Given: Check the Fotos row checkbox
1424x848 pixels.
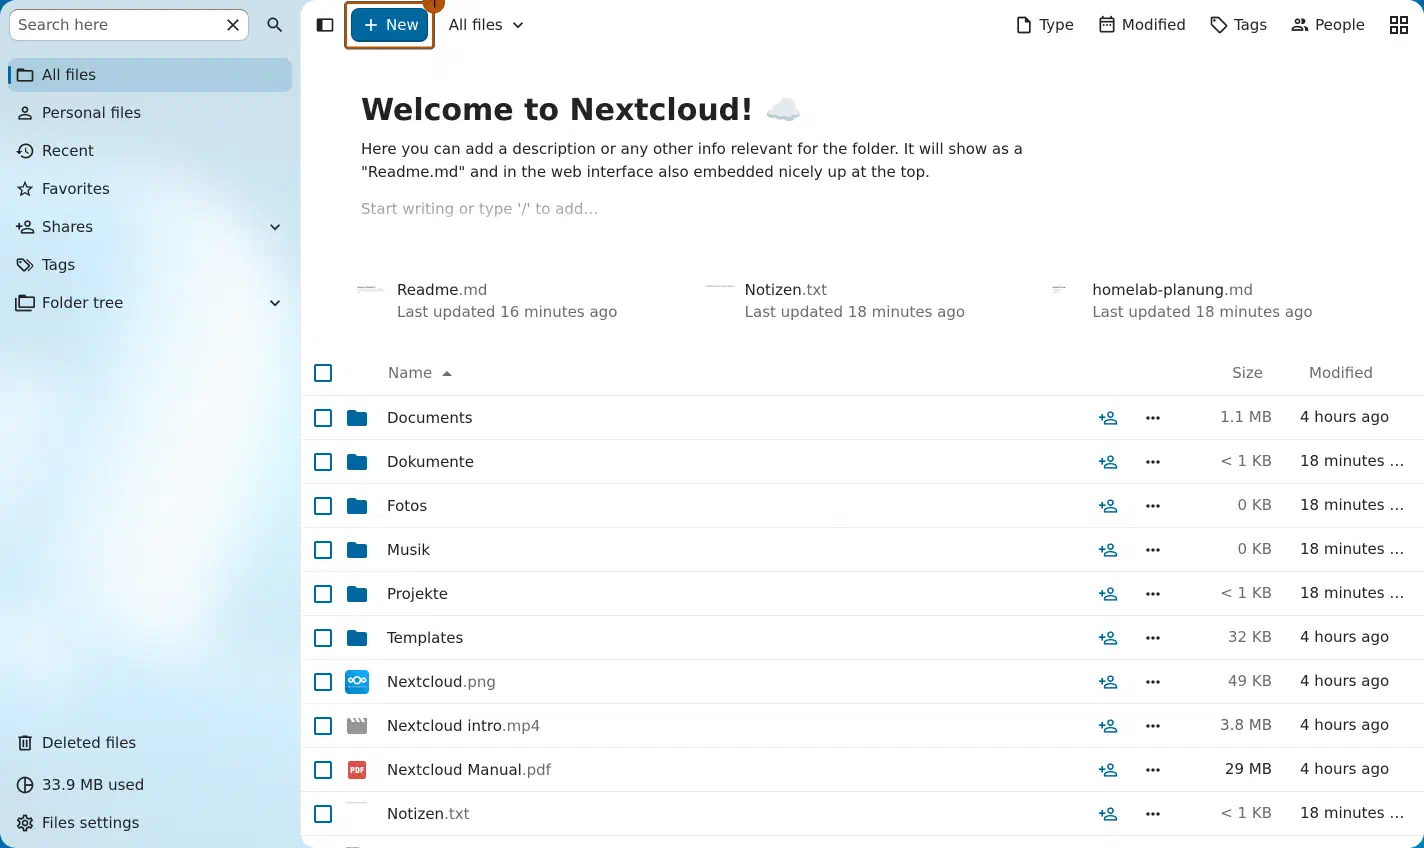Looking at the screenshot, I should (323, 506).
